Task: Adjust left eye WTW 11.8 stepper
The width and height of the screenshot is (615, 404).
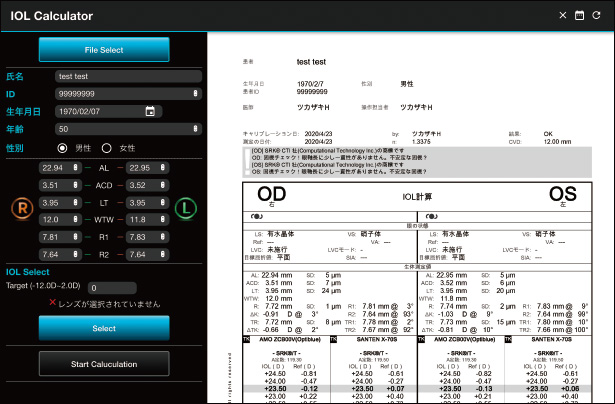Action: [x=162, y=219]
